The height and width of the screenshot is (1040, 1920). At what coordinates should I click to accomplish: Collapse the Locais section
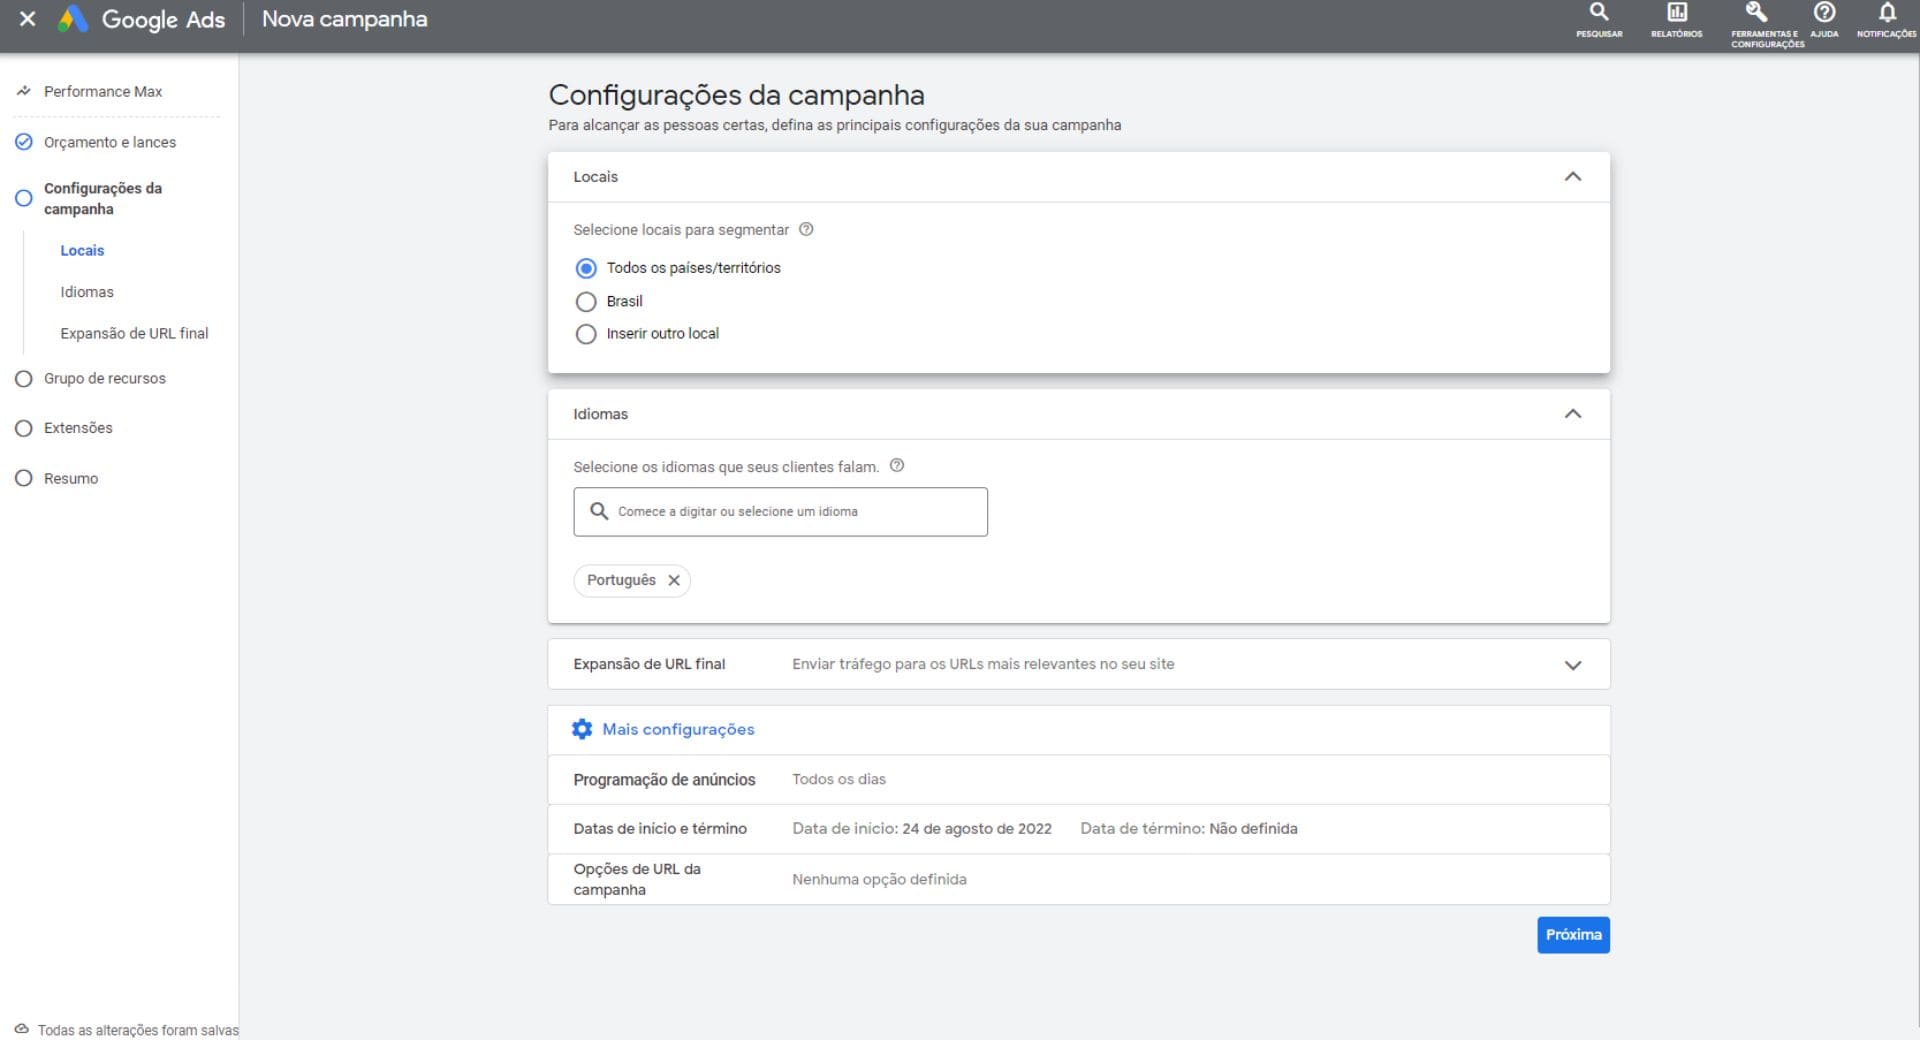pos(1572,177)
